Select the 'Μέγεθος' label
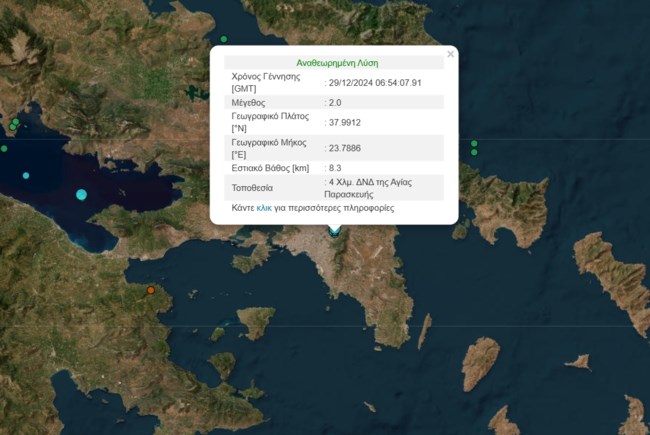The image size is (650, 435). tap(248, 102)
